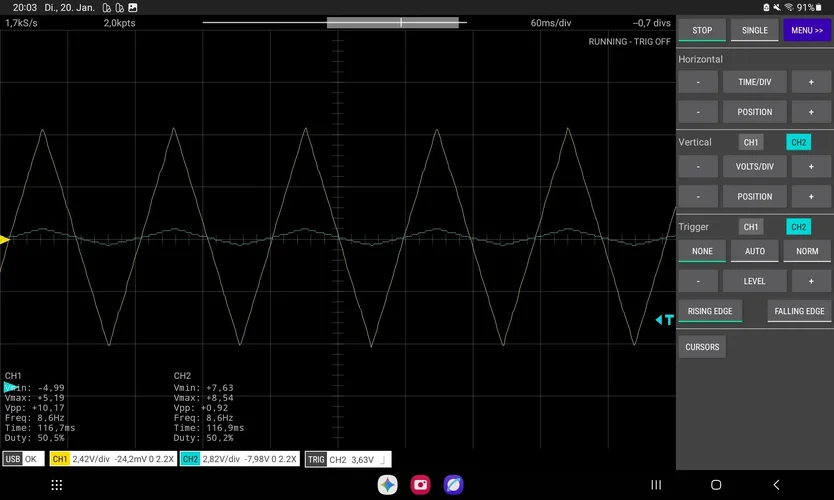
Task: Tap the SINGLE capture button
Action: tap(754, 30)
